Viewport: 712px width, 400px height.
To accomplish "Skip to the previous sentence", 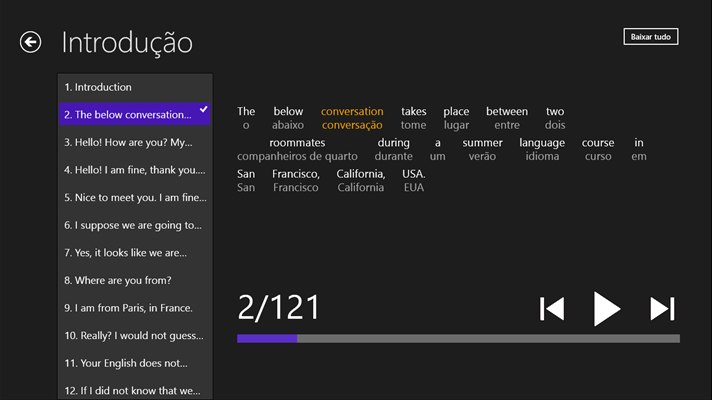I will [x=551, y=309].
